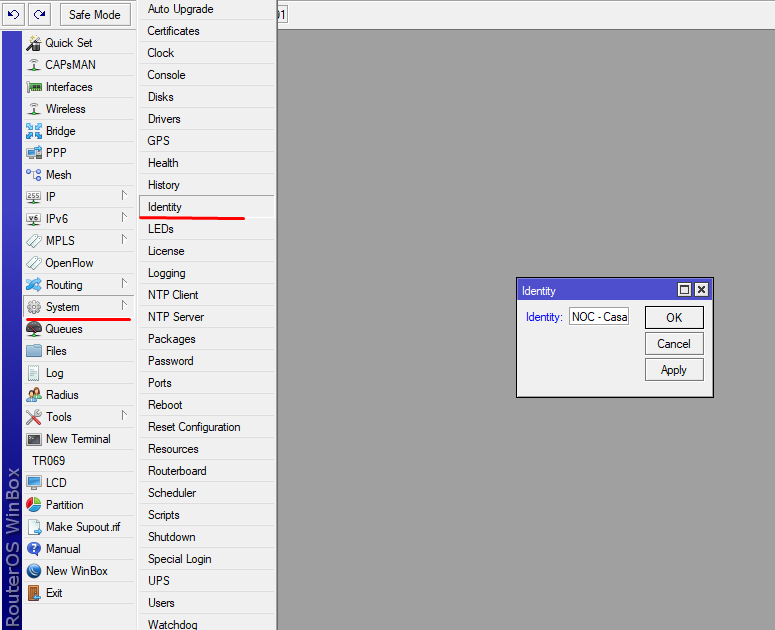Click the System gear icon
This screenshot has height=630, width=775.
coord(34,307)
